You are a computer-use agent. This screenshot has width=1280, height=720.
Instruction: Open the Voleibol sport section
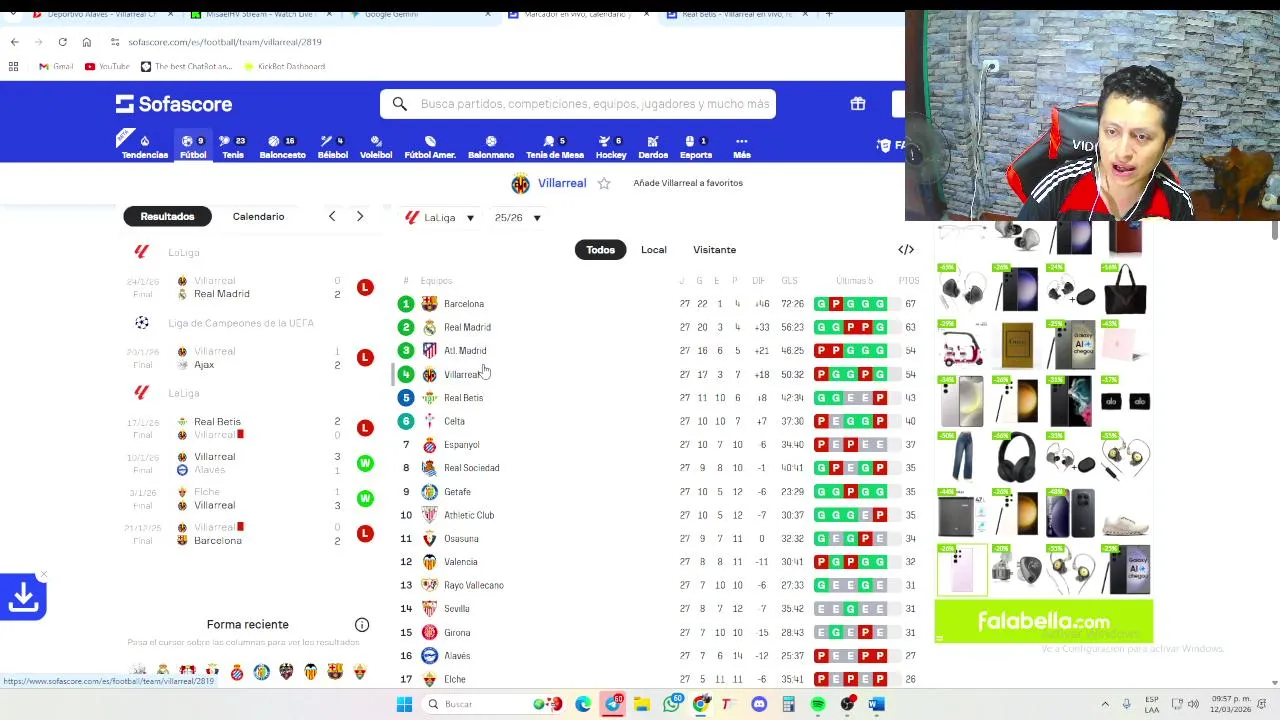(376, 147)
